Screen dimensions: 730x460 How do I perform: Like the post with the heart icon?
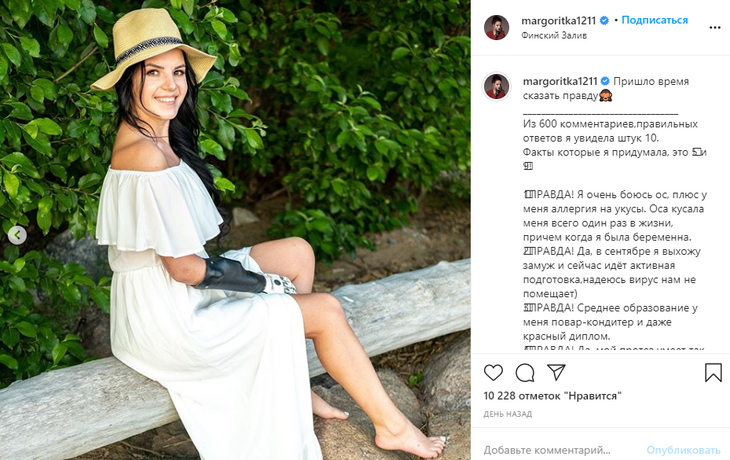click(493, 372)
